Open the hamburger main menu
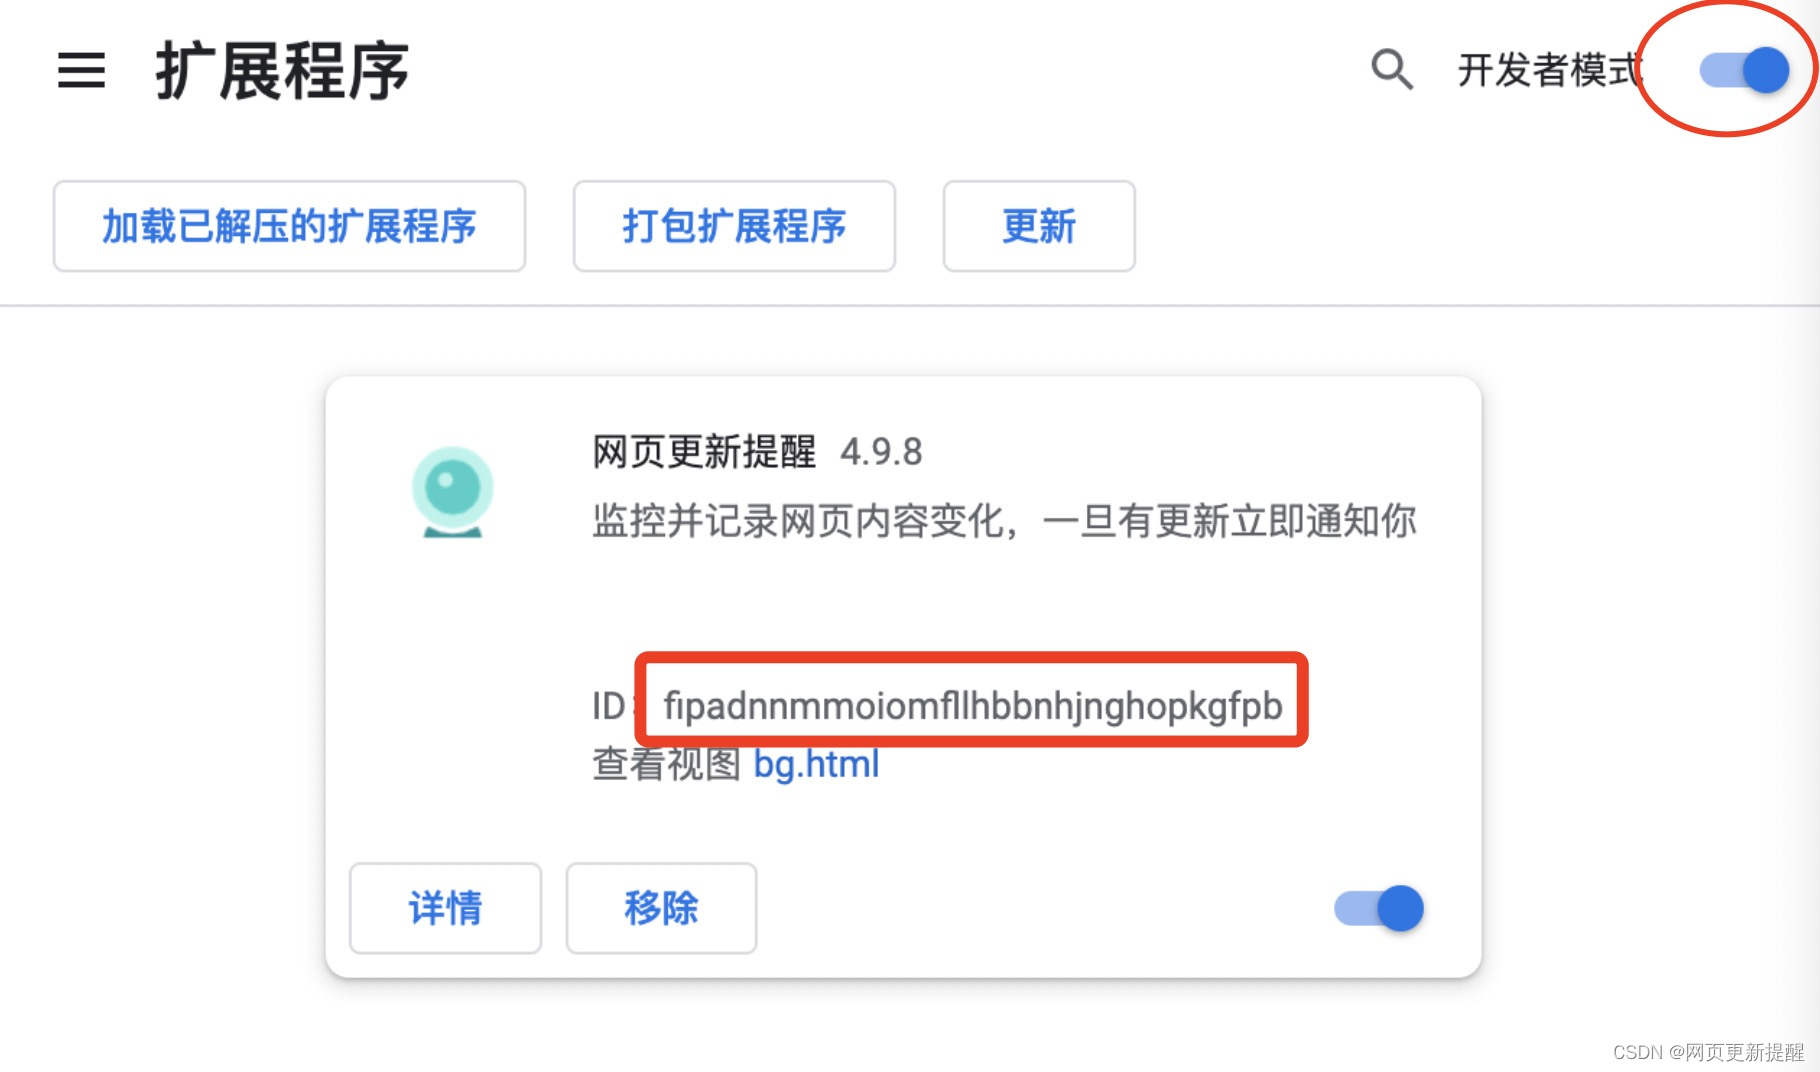The width and height of the screenshot is (1820, 1072). coord(81,70)
